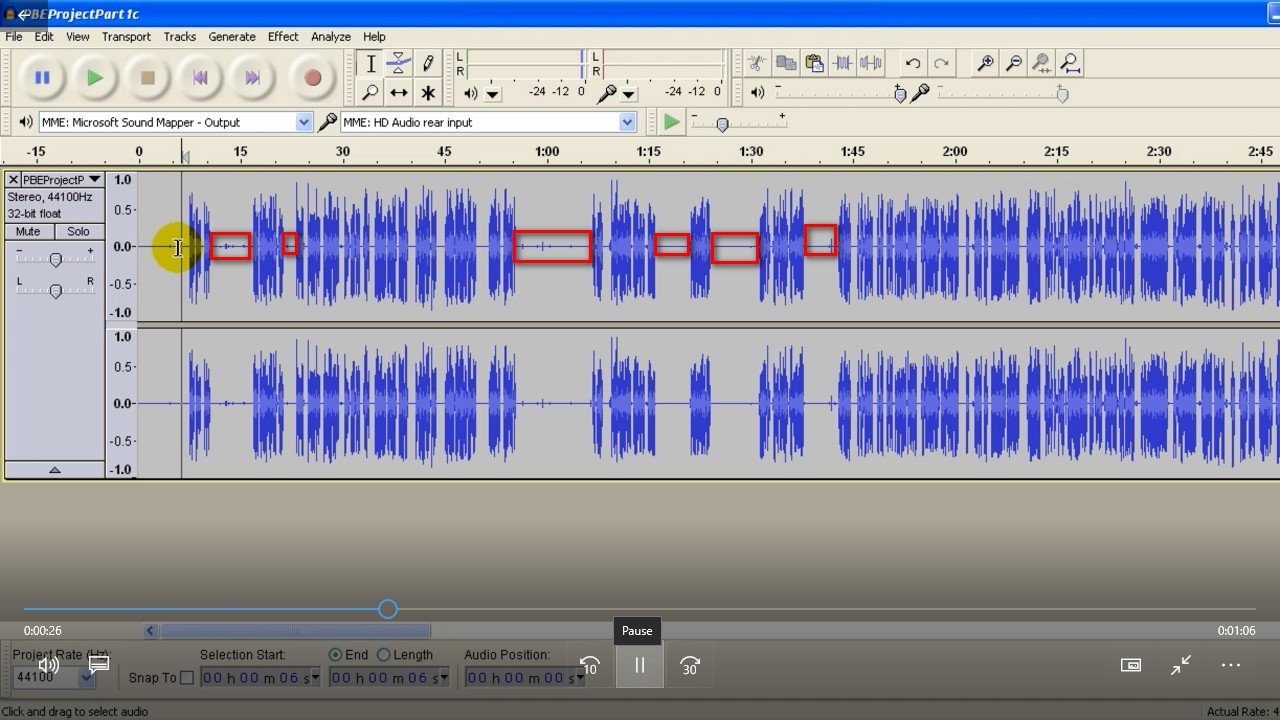Click the Cut scissors icon
Viewport: 1280px width, 720px height.
click(x=757, y=63)
